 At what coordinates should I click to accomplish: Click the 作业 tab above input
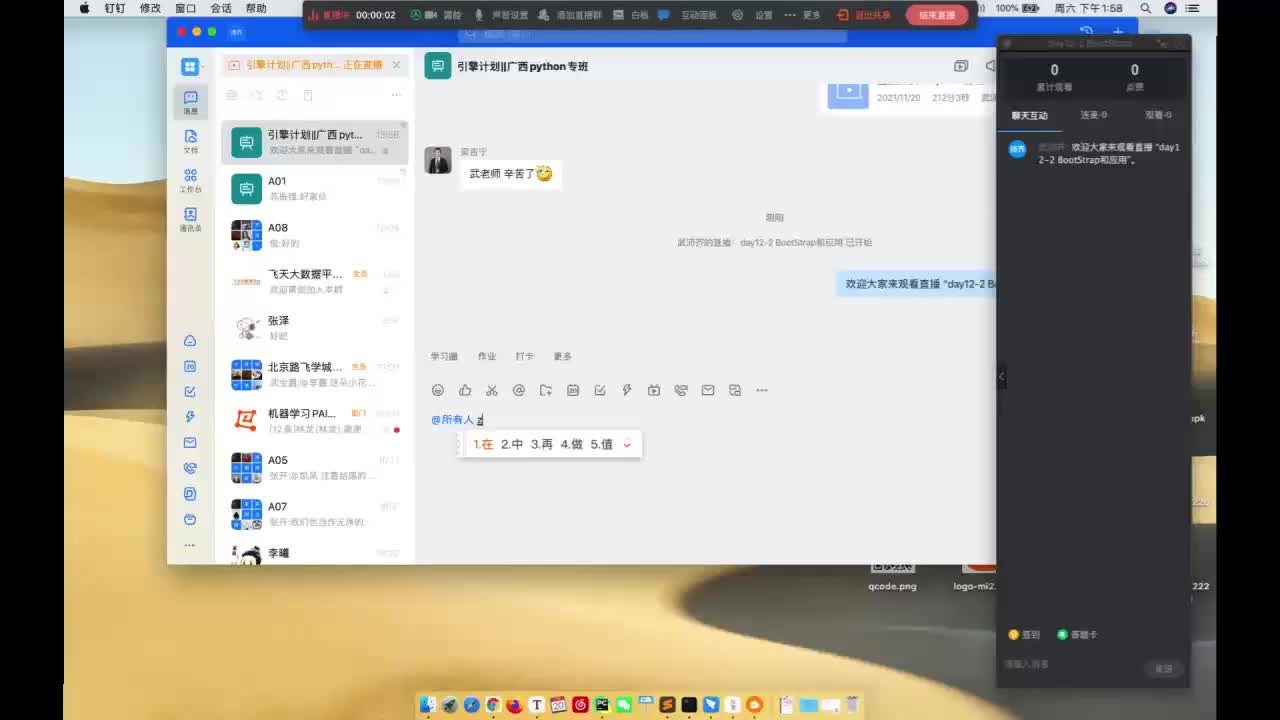coord(487,357)
